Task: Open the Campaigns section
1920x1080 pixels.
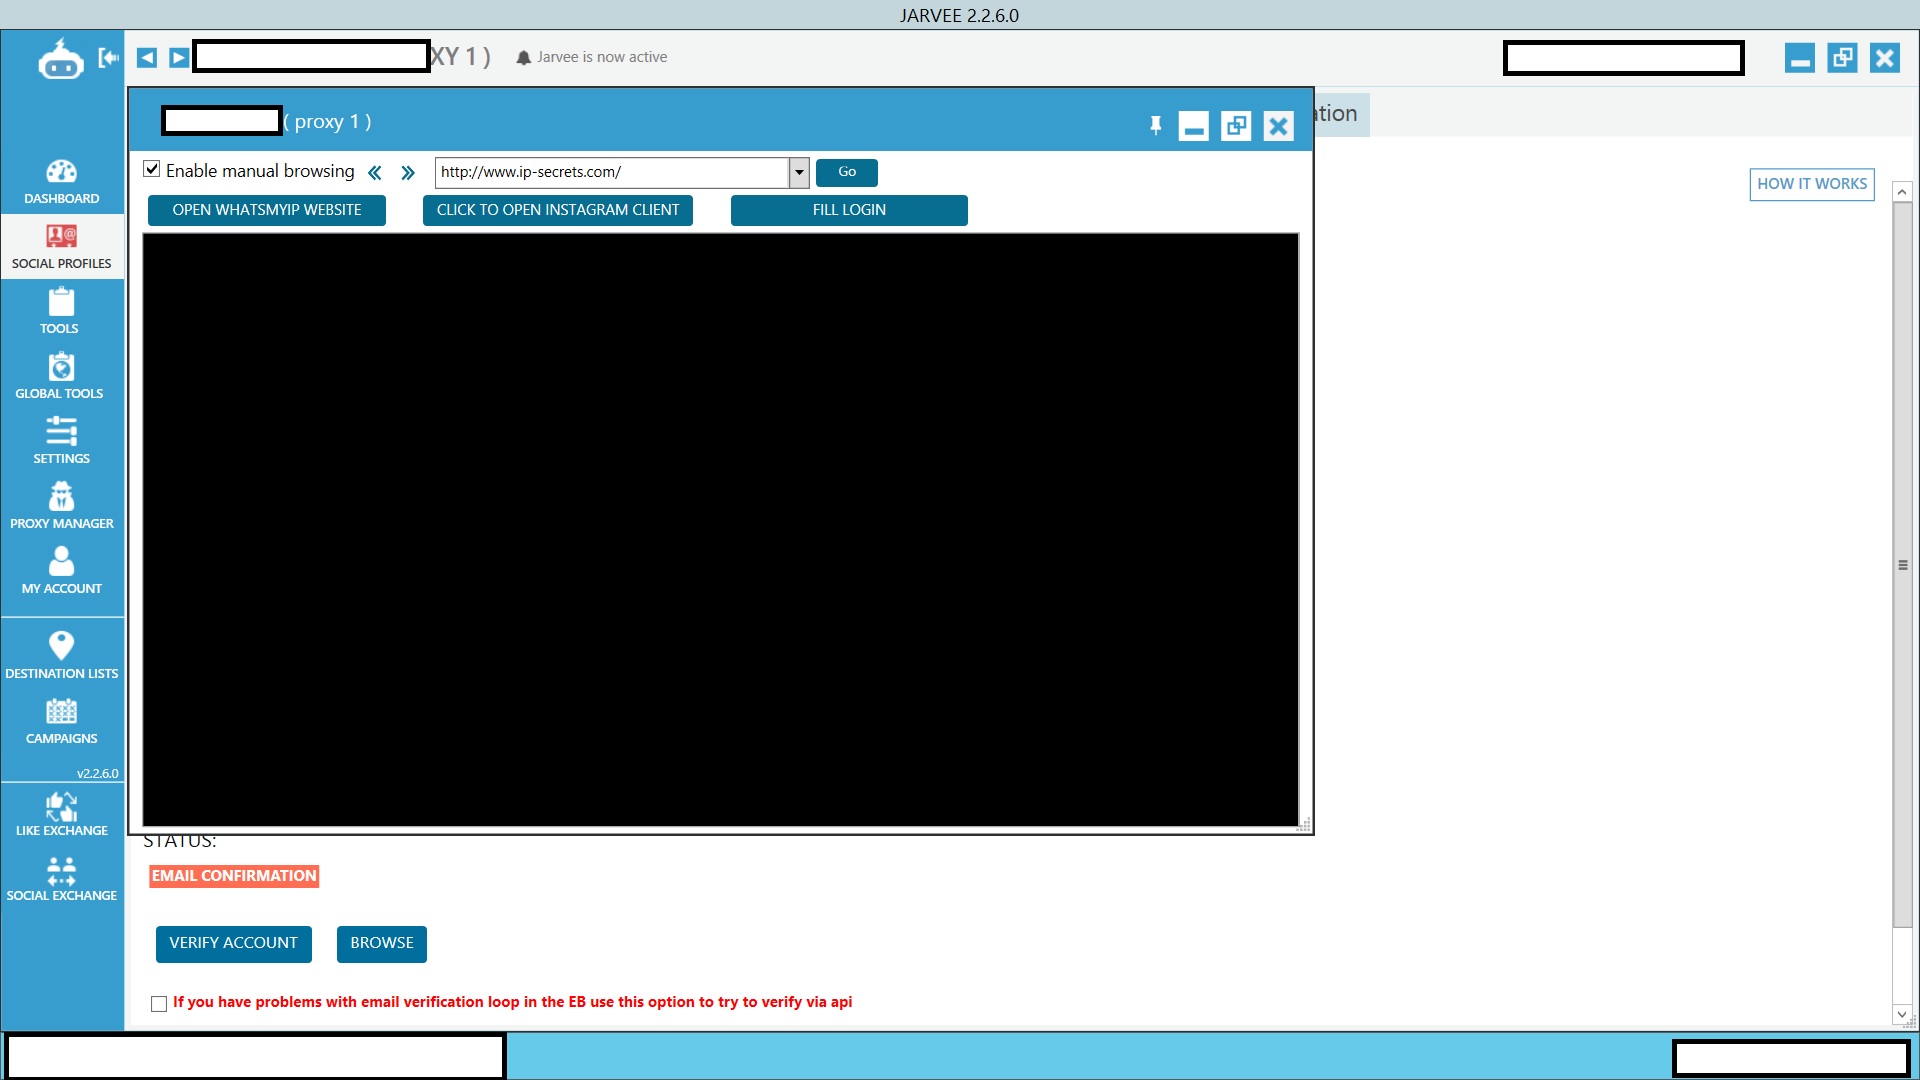Action: coord(61,722)
